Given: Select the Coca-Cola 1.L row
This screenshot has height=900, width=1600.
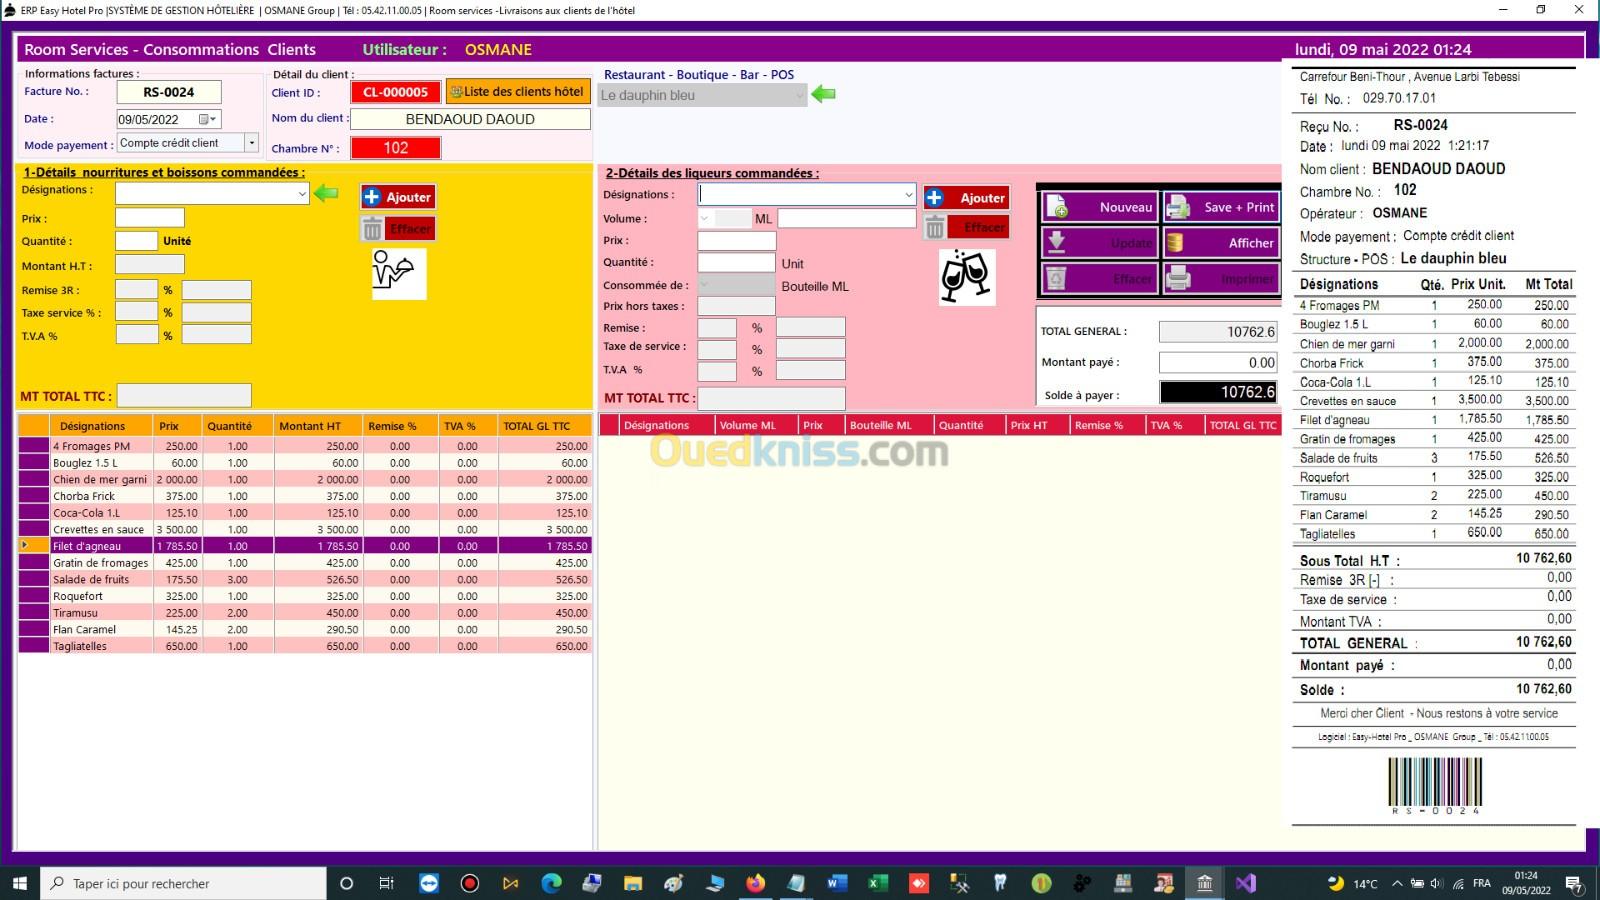Looking at the screenshot, I should coord(305,513).
